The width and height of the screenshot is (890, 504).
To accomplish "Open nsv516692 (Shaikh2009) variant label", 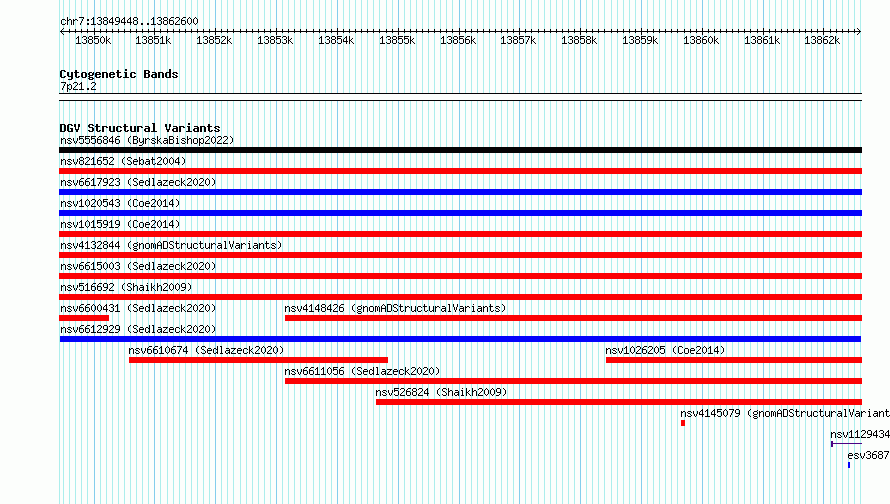I will [126, 287].
